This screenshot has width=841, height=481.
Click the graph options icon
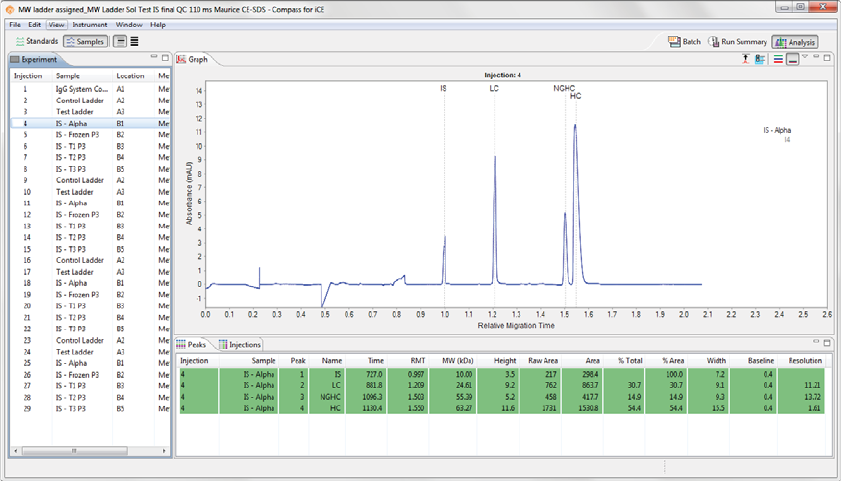pos(760,59)
